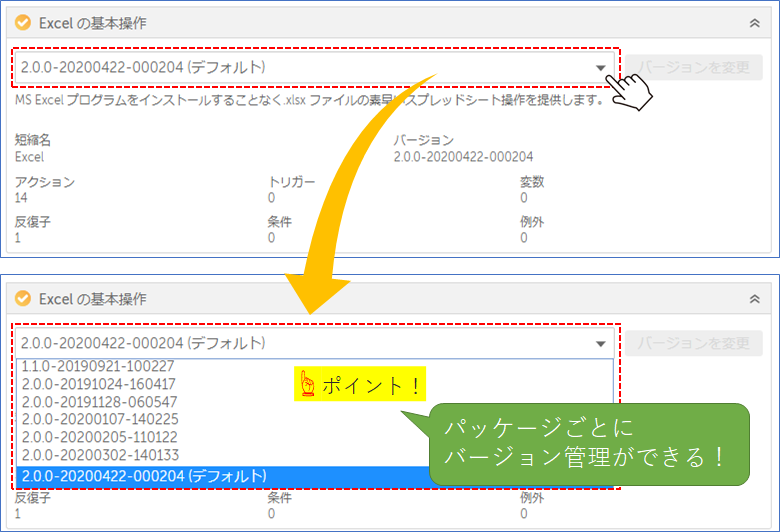Click the upper panel title Excel の基本操作
This screenshot has height=532, width=780.
(x=93, y=23)
